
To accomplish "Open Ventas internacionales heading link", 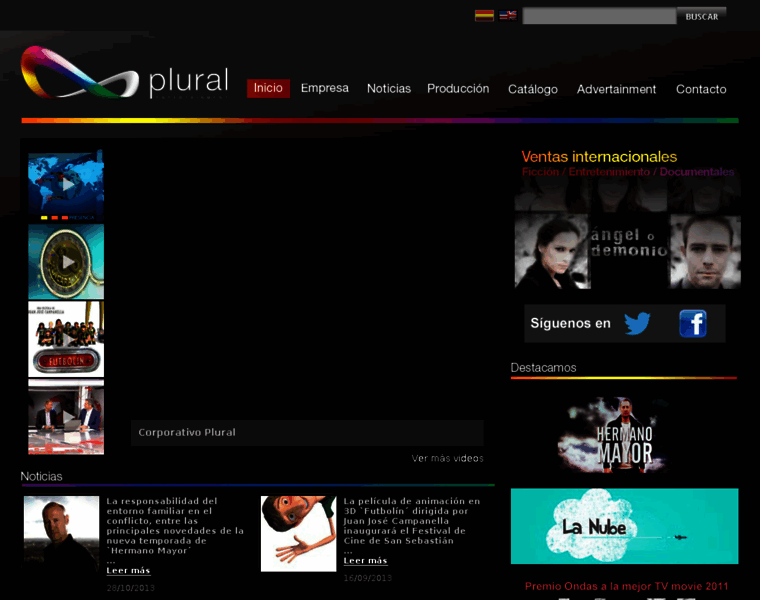I will click(x=599, y=157).
